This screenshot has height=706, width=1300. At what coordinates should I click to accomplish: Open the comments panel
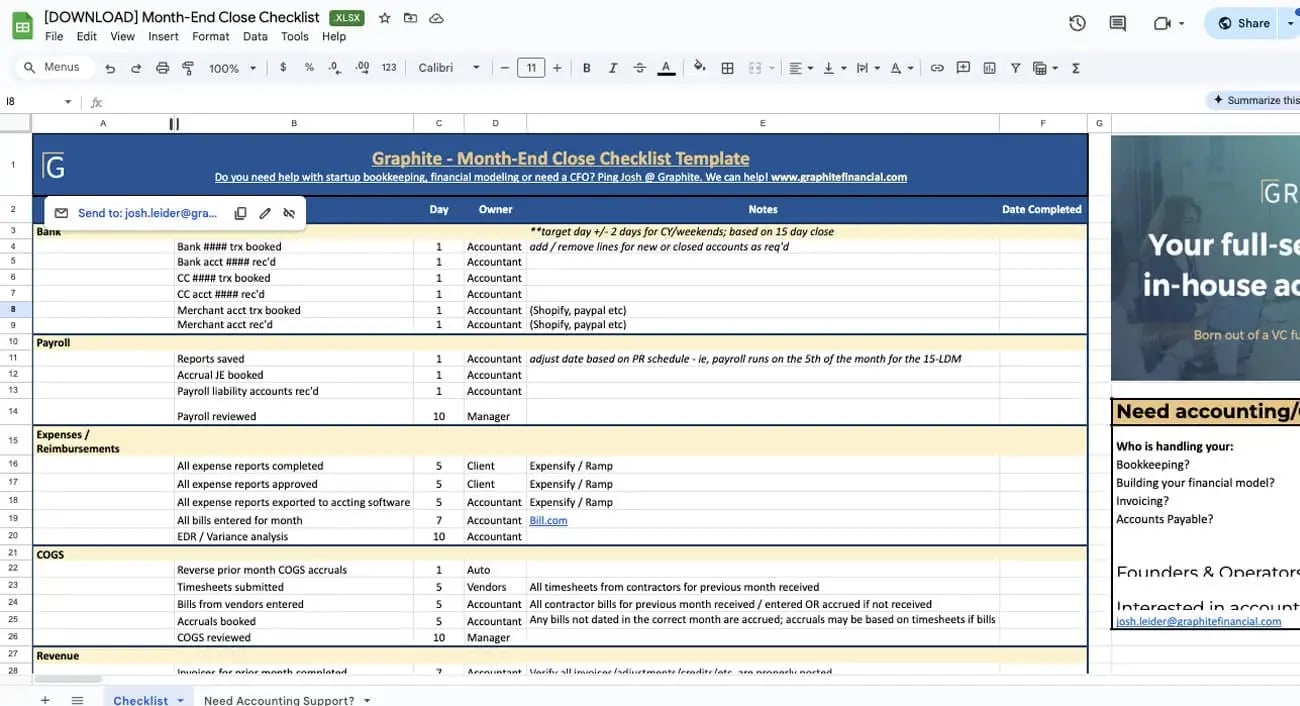coord(1118,23)
